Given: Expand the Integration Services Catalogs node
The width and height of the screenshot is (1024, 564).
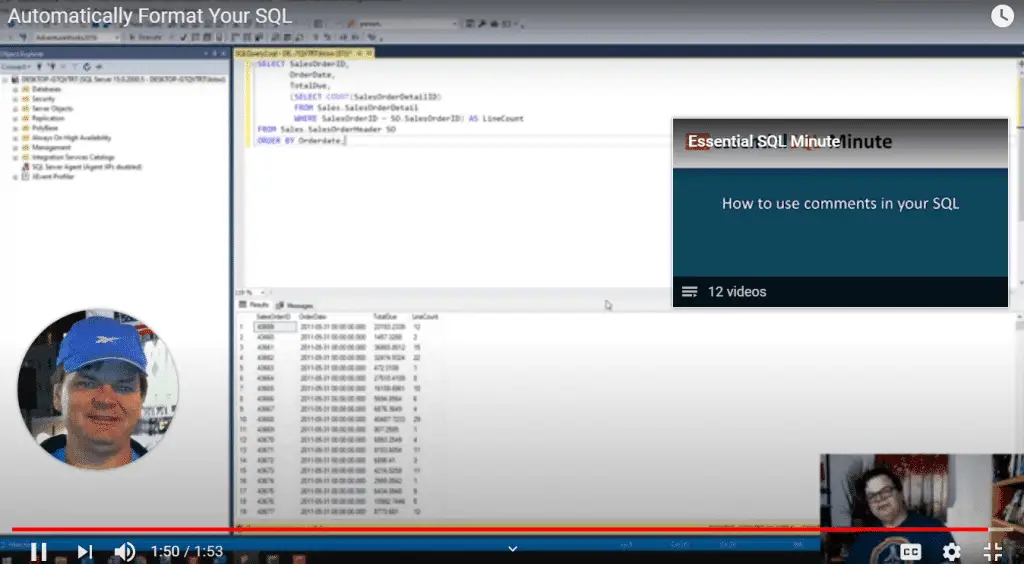Looking at the screenshot, I should click(15, 157).
